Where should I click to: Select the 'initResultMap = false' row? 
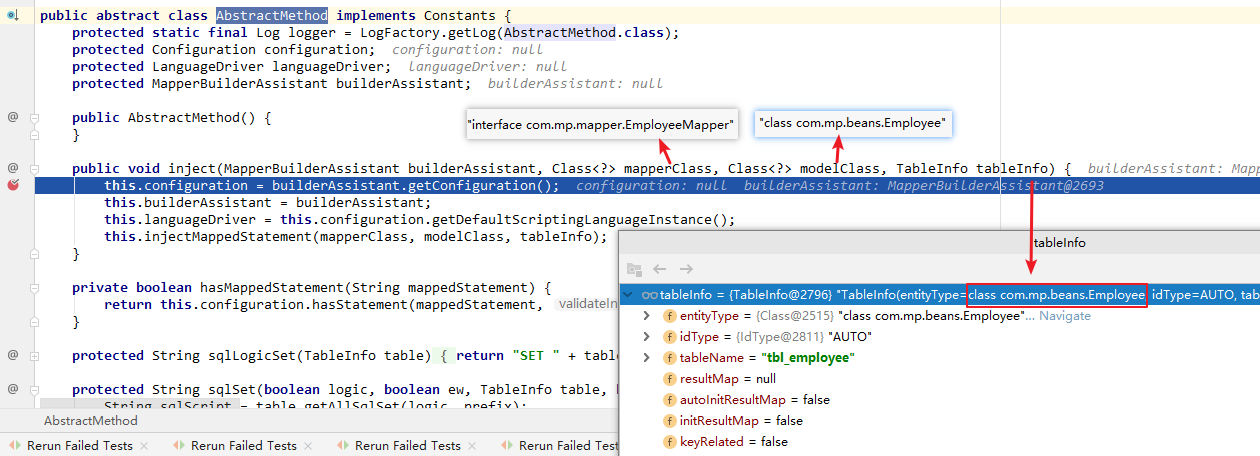(939, 421)
